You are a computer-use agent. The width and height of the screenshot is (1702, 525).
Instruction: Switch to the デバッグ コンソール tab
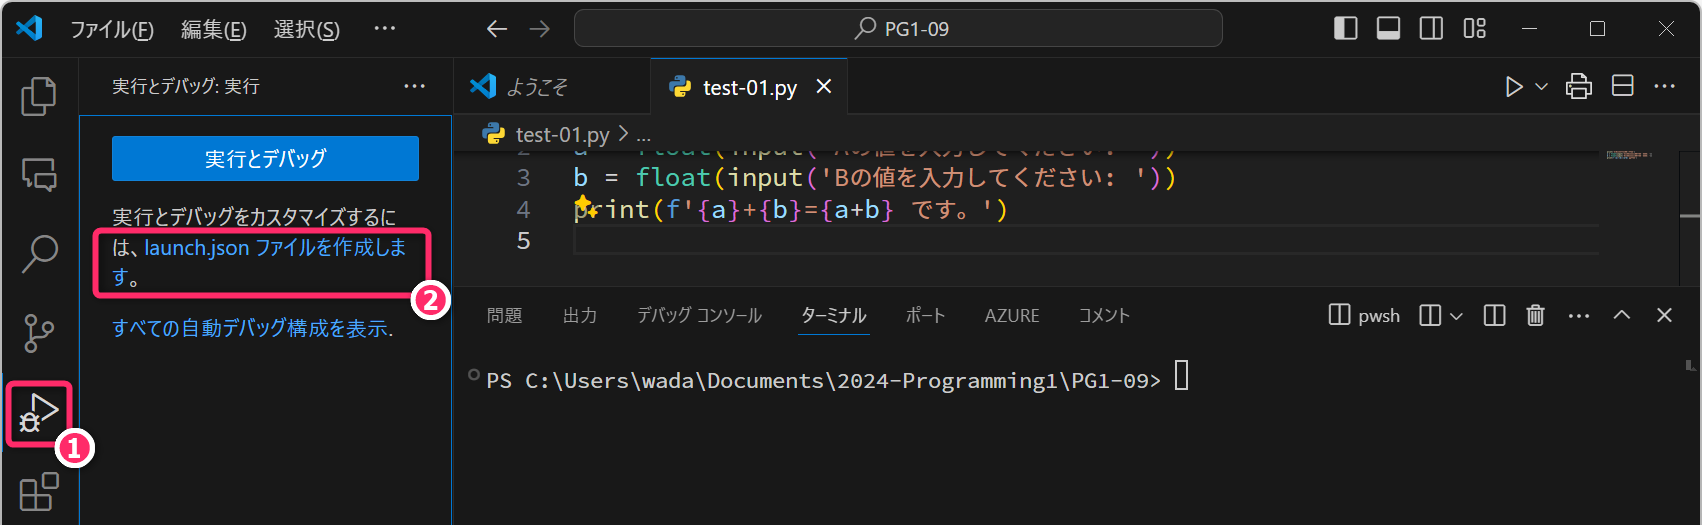(699, 316)
